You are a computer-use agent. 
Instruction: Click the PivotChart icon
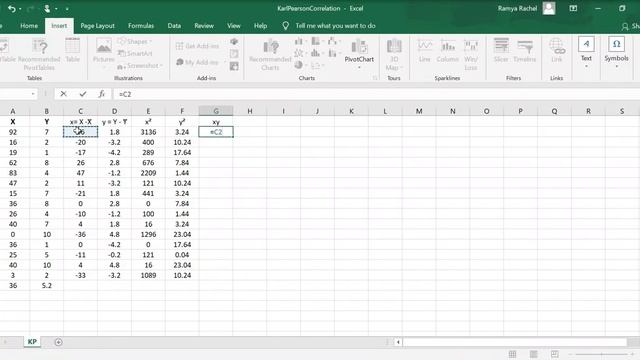point(359,46)
